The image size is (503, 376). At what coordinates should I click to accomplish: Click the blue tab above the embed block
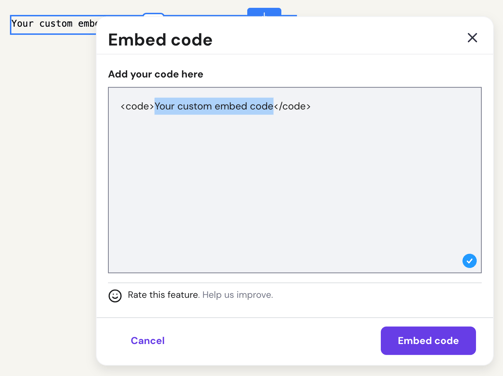pyautogui.click(x=264, y=12)
